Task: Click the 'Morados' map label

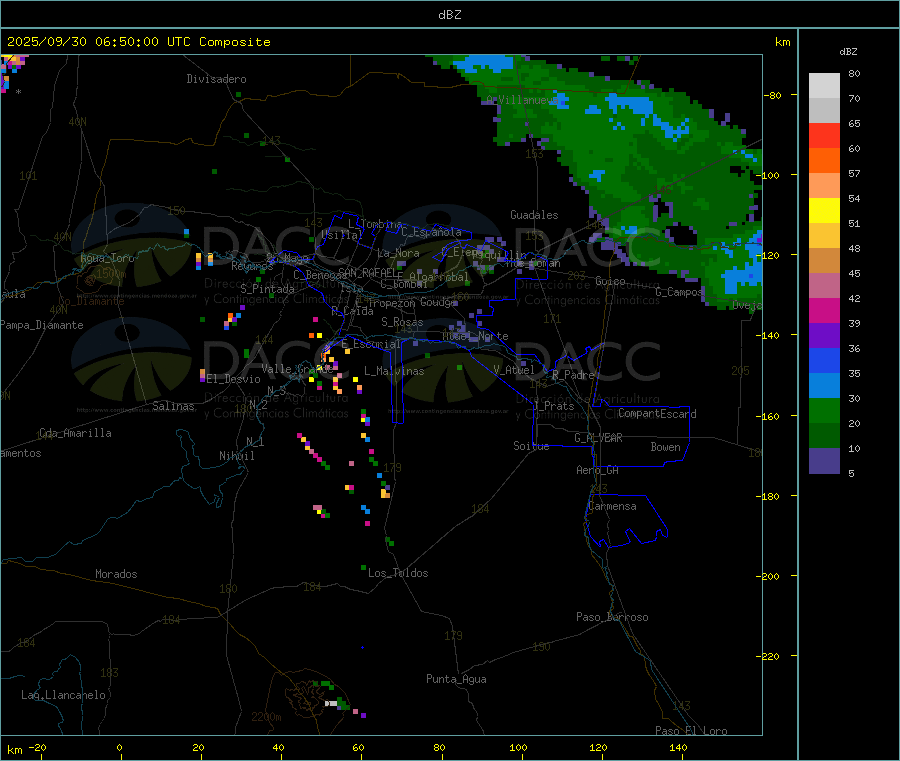Action: [x=116, y=574]
